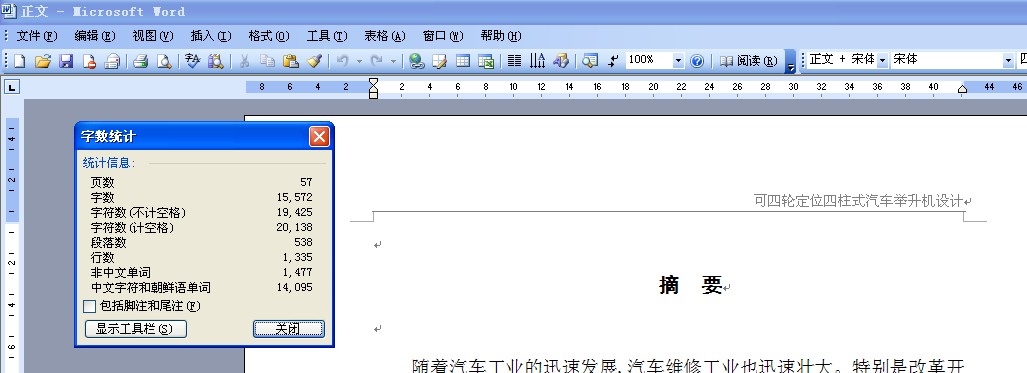Open Microsoft Word Help question mark icon

point(697,61)
